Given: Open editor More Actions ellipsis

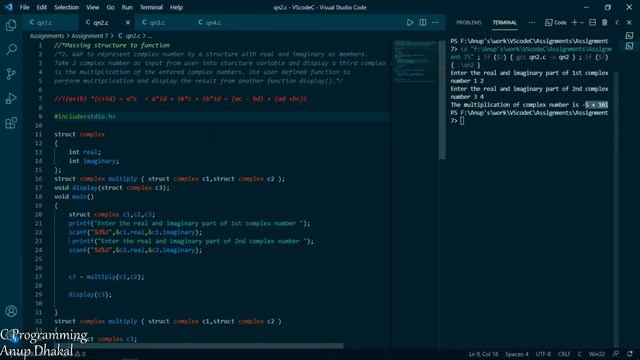Looking at the screenshot, I should (435, 22).
